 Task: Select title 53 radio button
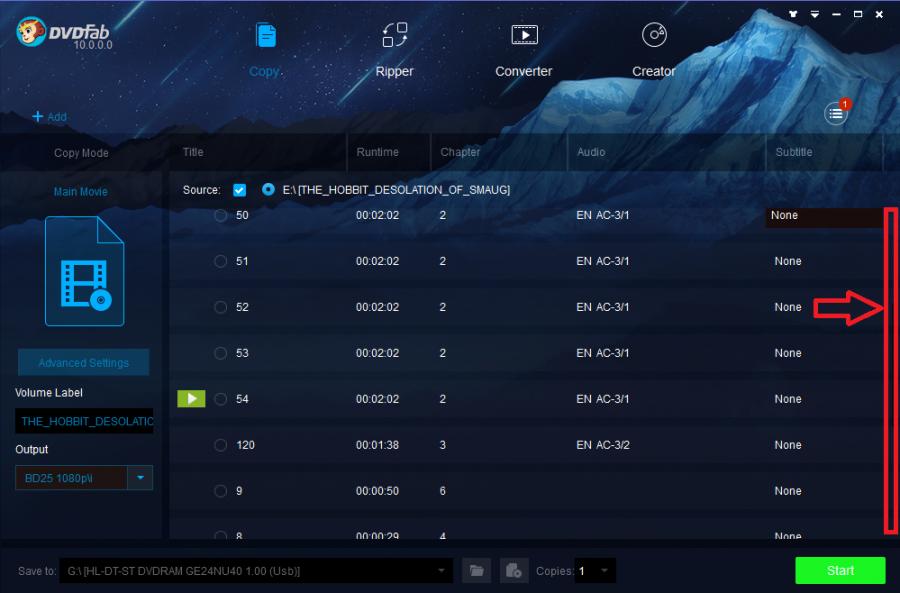click(220, 353)
